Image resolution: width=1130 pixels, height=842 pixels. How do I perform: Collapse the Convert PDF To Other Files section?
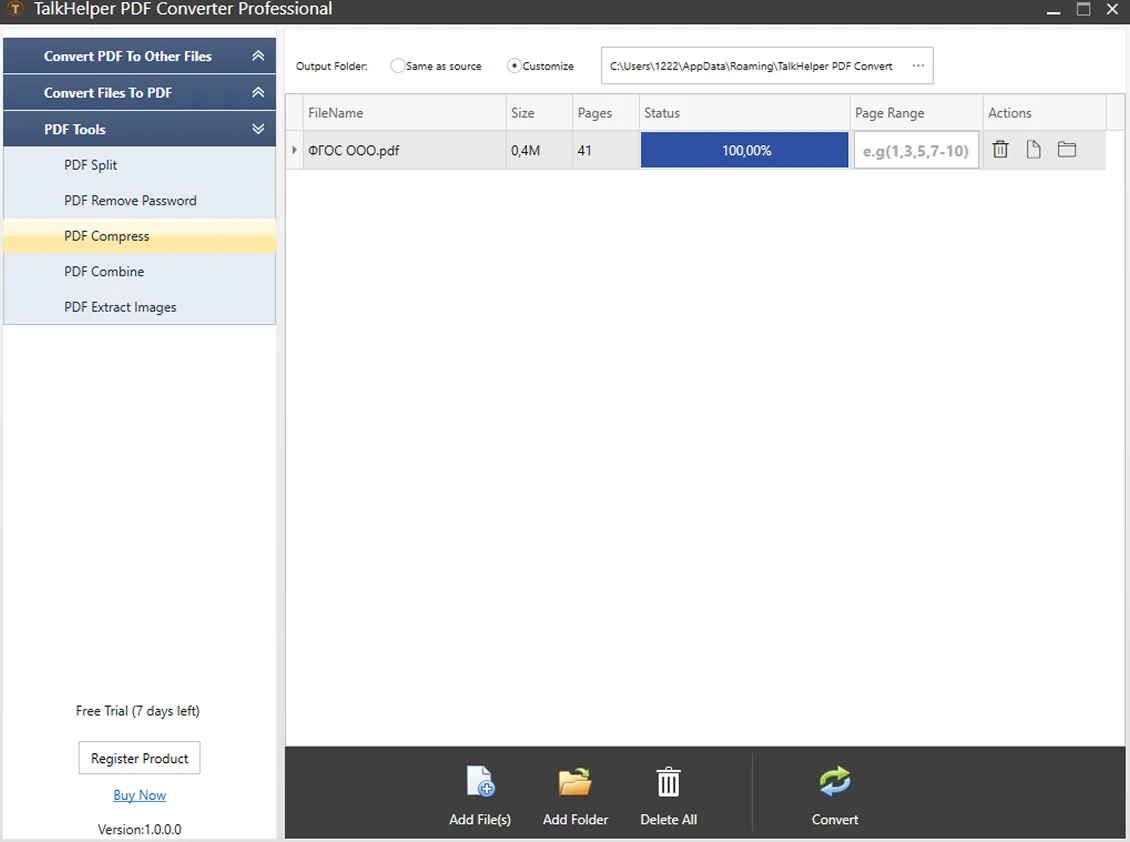(x=258, y=56)
